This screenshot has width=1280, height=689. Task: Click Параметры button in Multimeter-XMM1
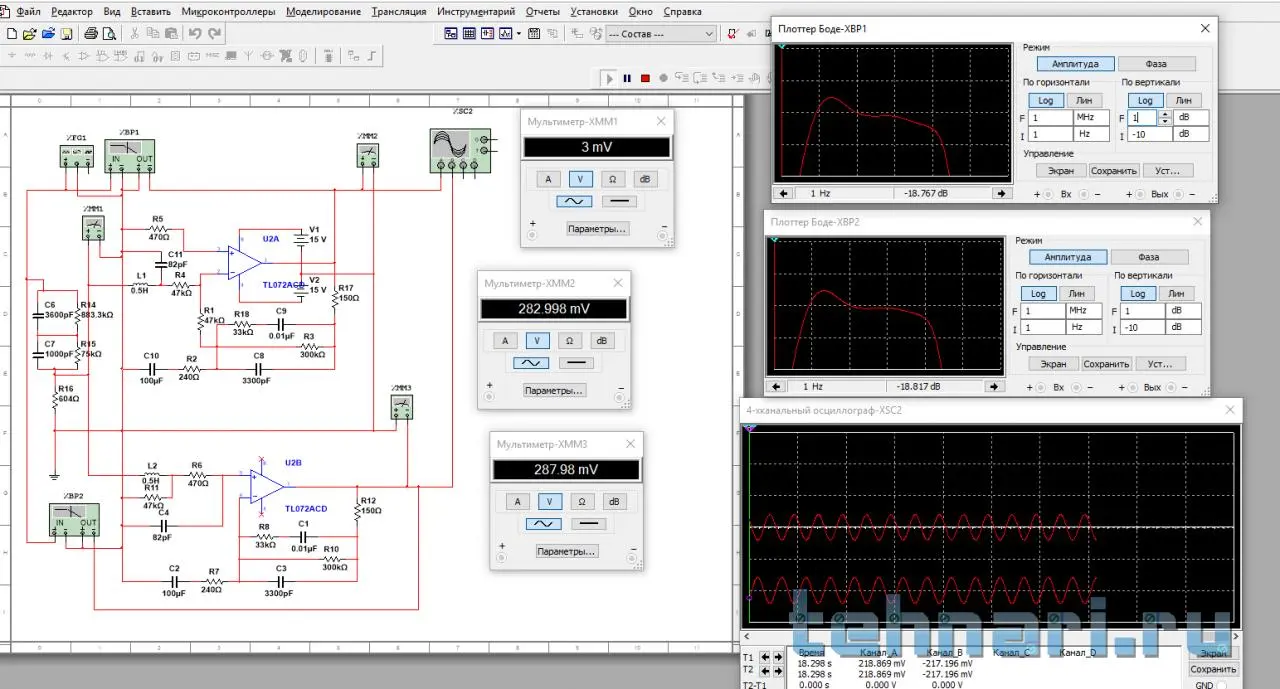click(x=597, y=229)
